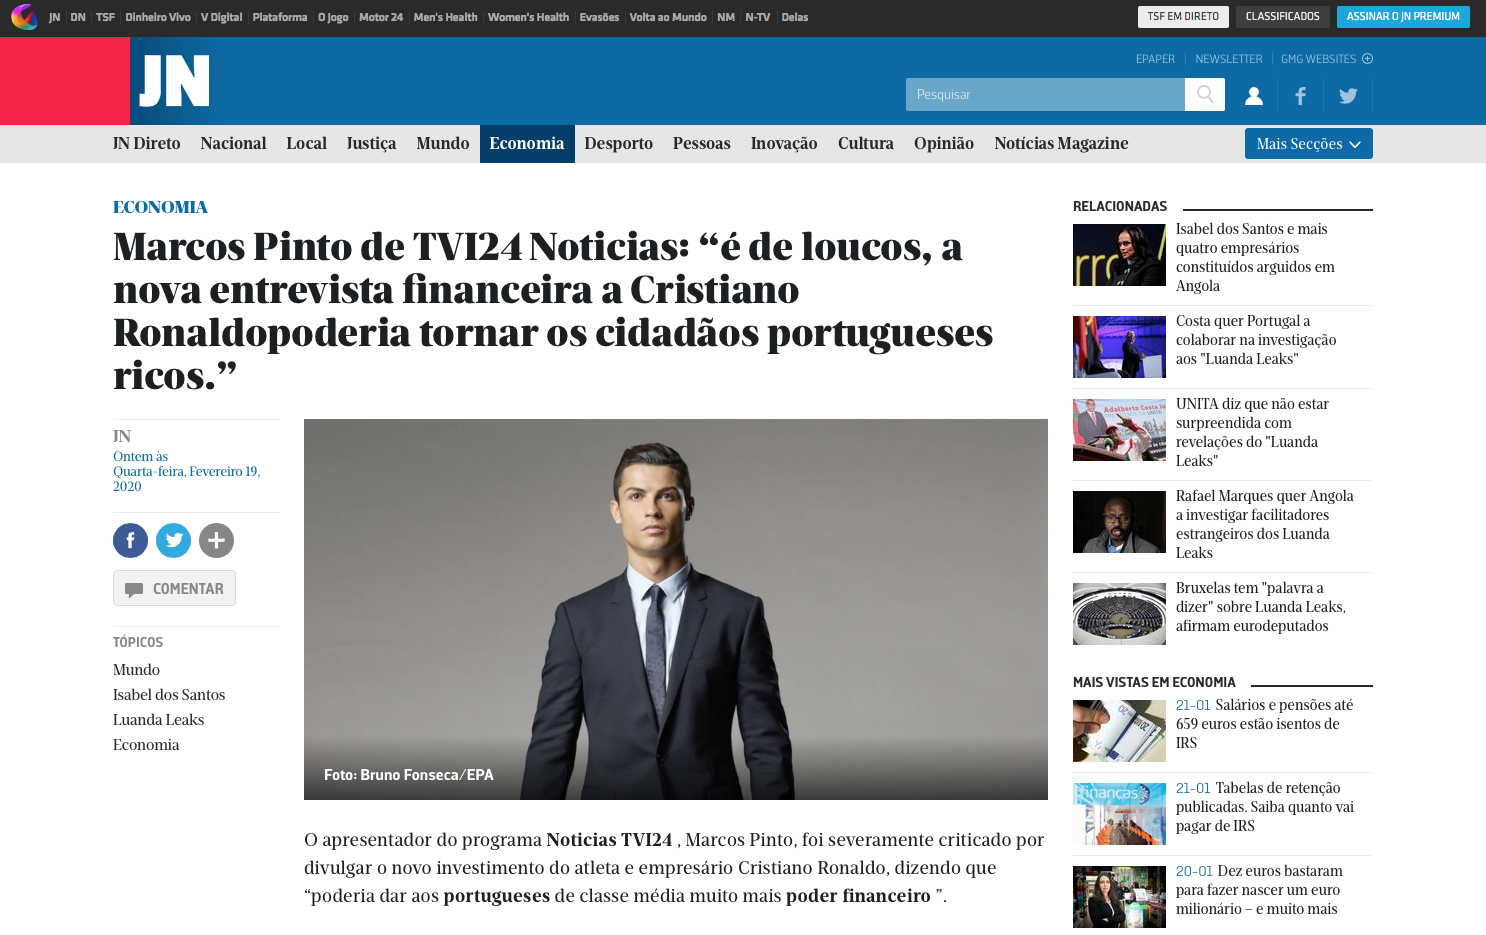Focus the Pesquisar search field
1486x935 pixels.
[1045, 94]
